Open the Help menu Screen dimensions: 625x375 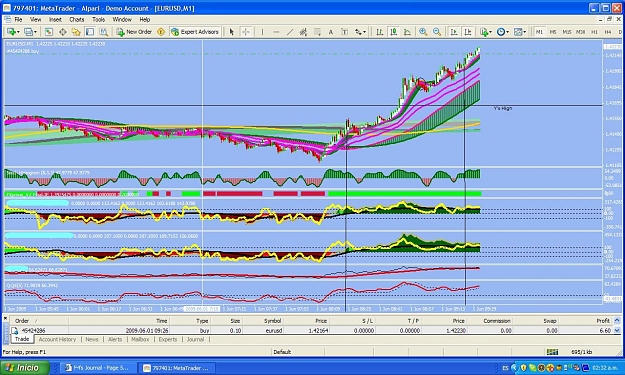coord(145,20)
